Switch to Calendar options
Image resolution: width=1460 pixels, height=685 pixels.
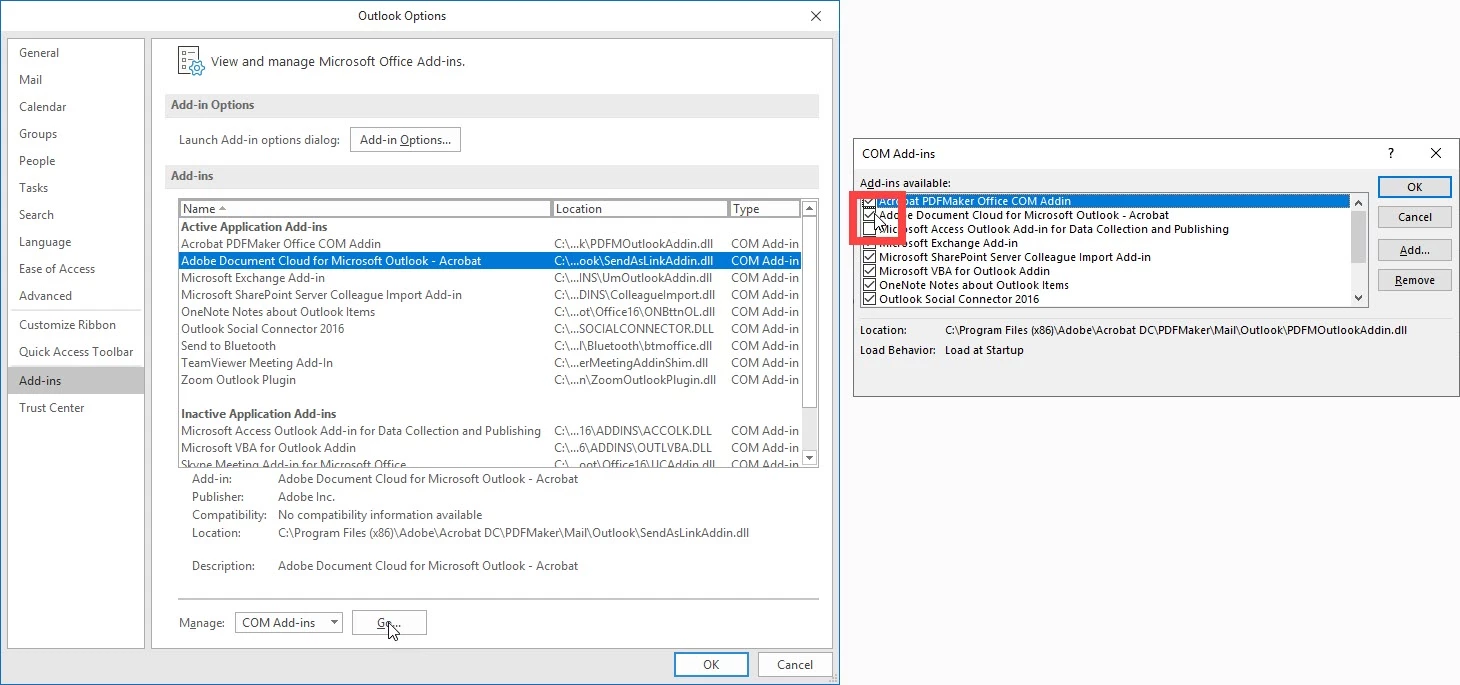76,107
